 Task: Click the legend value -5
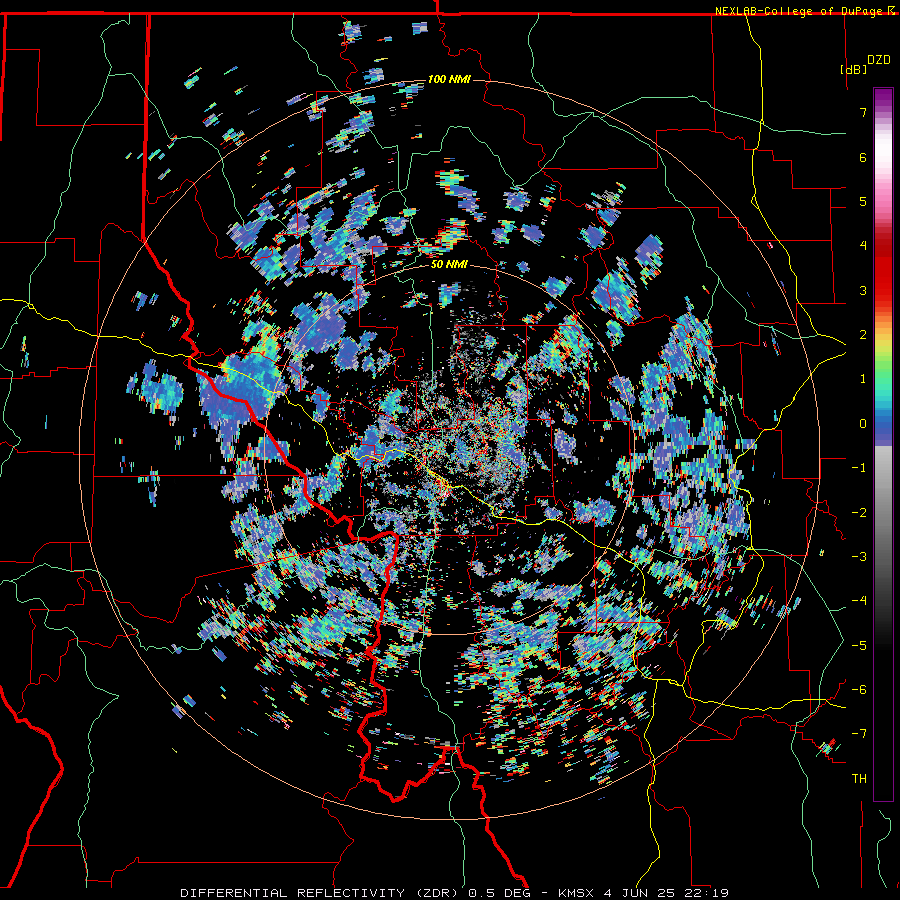[859, 646]
